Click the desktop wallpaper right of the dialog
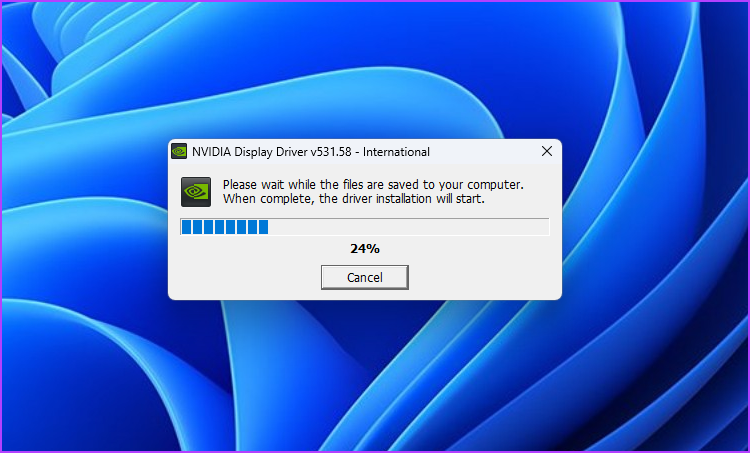The width and height of the screenshot is (750, 453). pos(655,220)
